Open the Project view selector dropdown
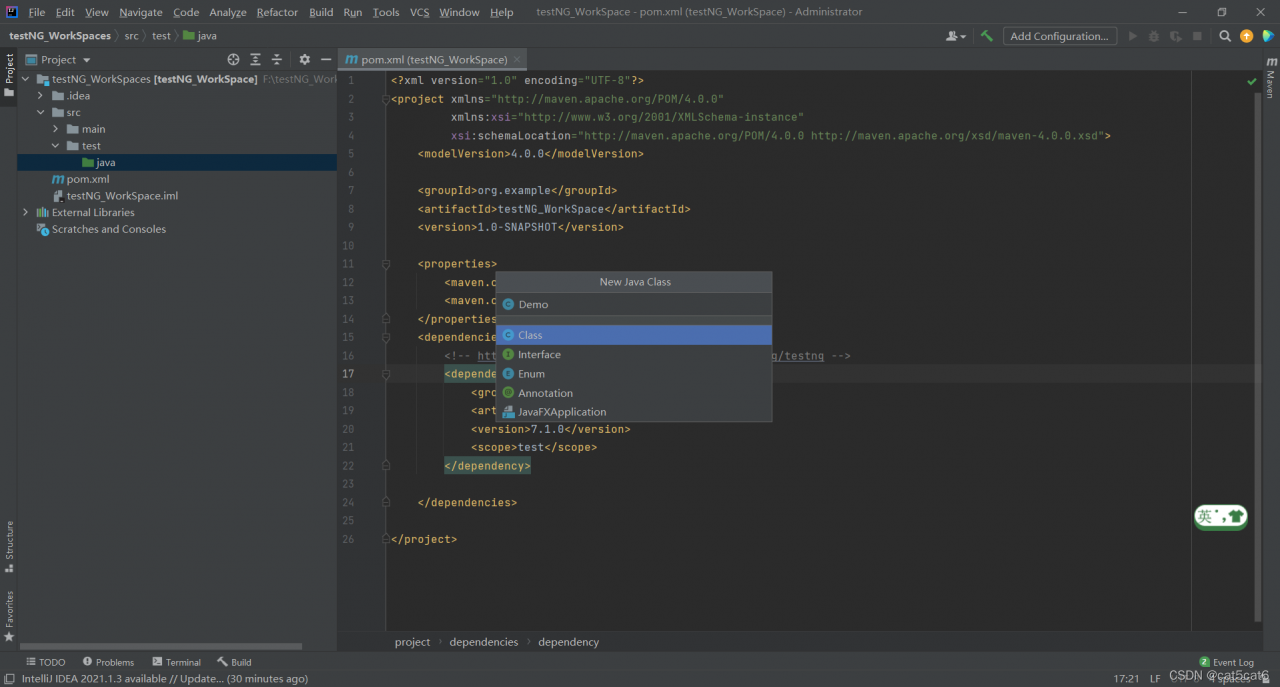Viewport: 1280px width, 687px height. 59,60
